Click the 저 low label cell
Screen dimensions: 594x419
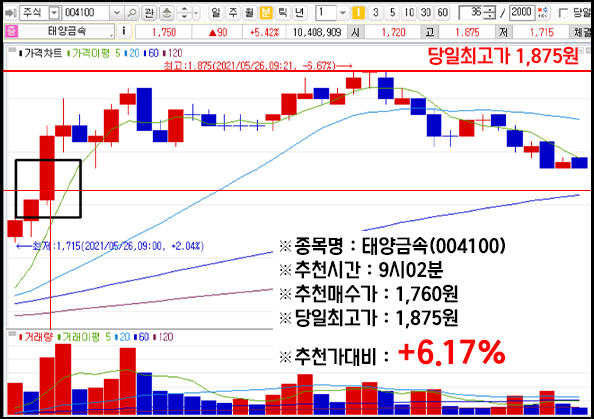pyautogui.click(x=503, y=32)
